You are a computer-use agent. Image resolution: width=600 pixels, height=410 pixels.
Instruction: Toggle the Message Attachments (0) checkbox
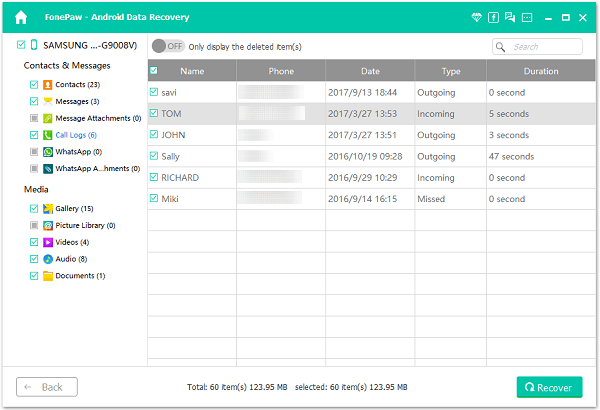point(34,118)
